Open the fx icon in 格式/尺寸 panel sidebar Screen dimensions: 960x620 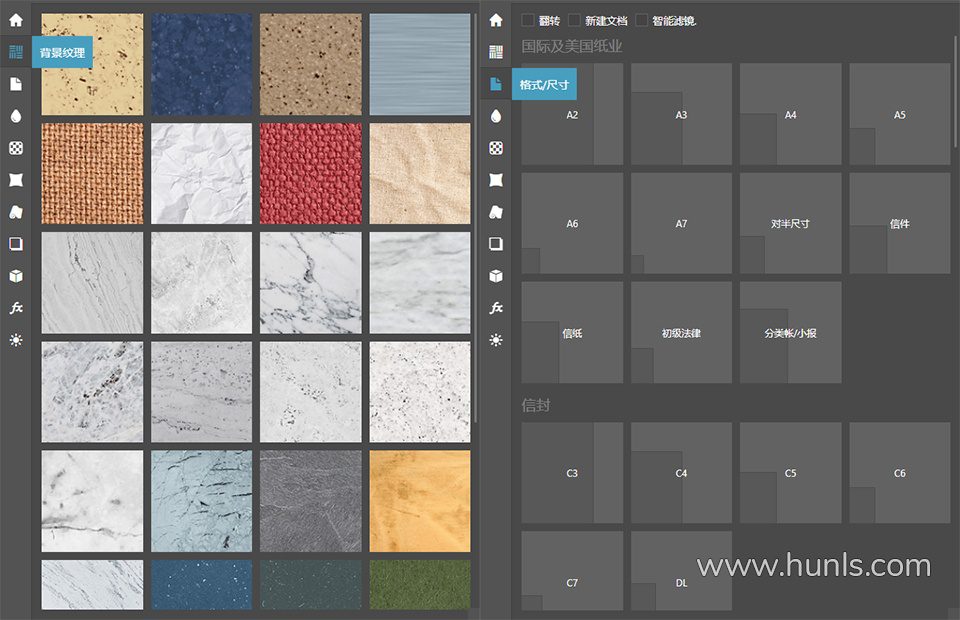point(496,308)
